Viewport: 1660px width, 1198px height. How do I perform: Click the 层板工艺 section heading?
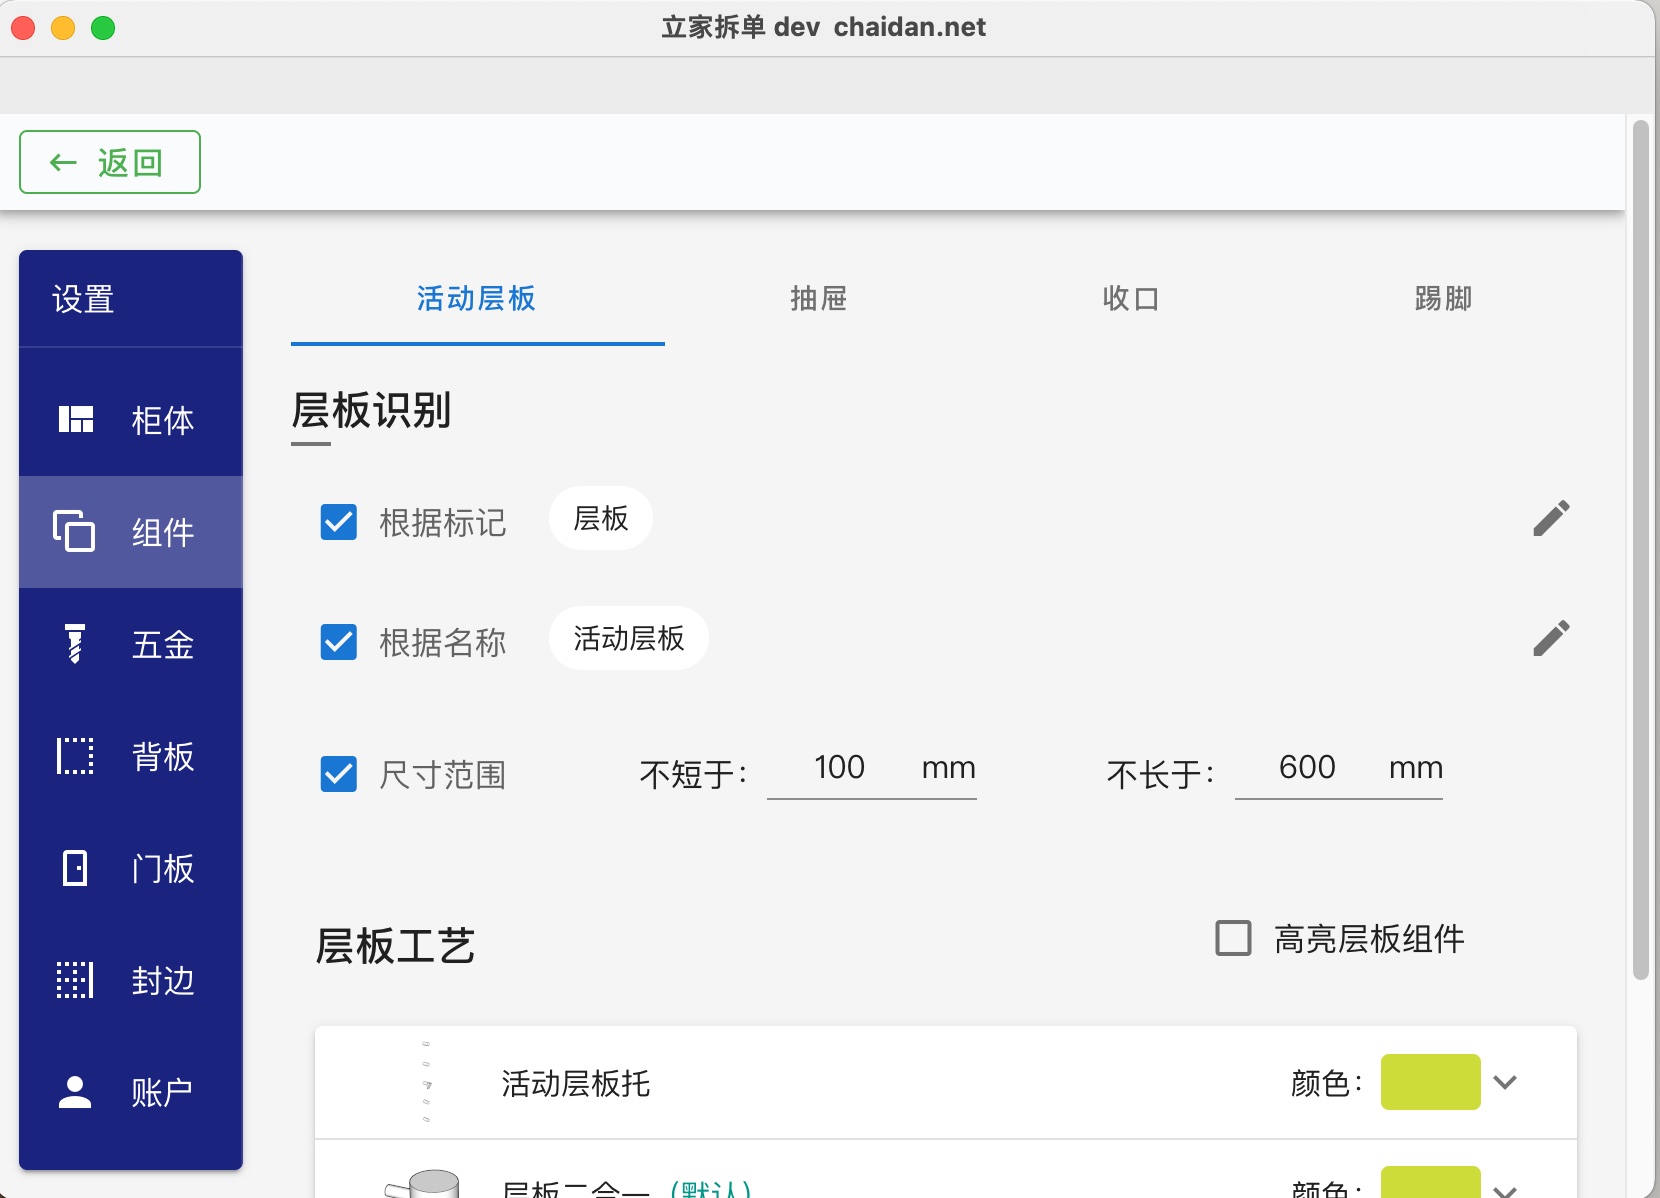pyautogui.click(x=395, y=946)
